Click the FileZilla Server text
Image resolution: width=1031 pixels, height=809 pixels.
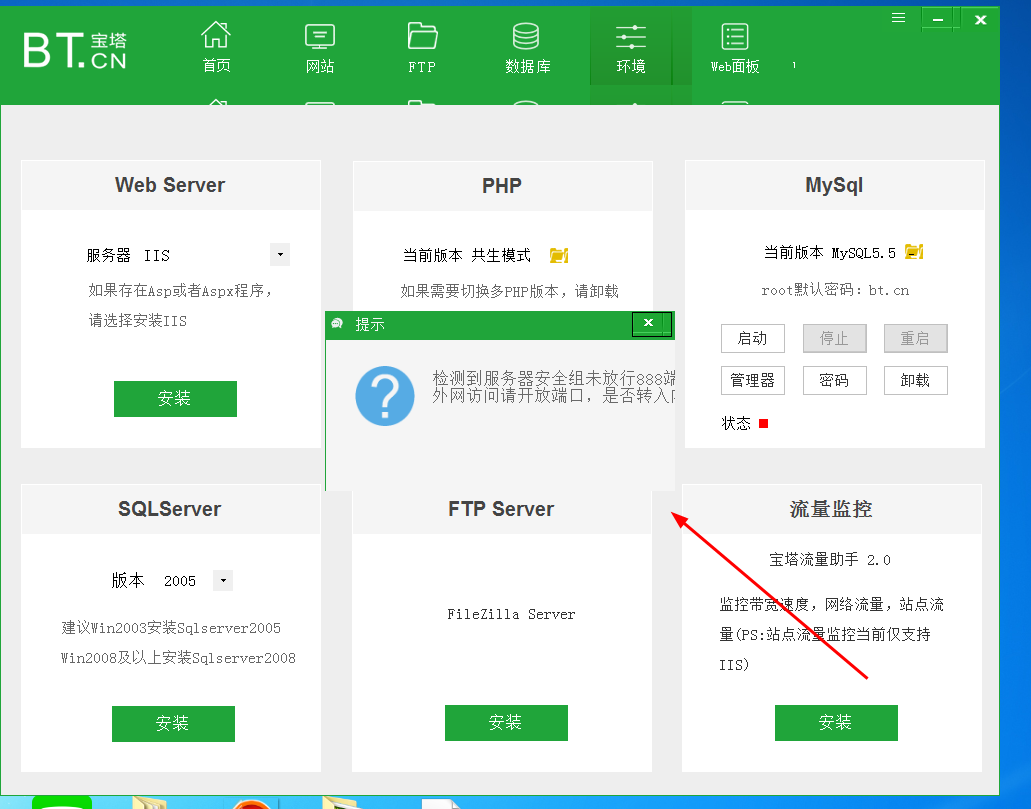(511, 614)
